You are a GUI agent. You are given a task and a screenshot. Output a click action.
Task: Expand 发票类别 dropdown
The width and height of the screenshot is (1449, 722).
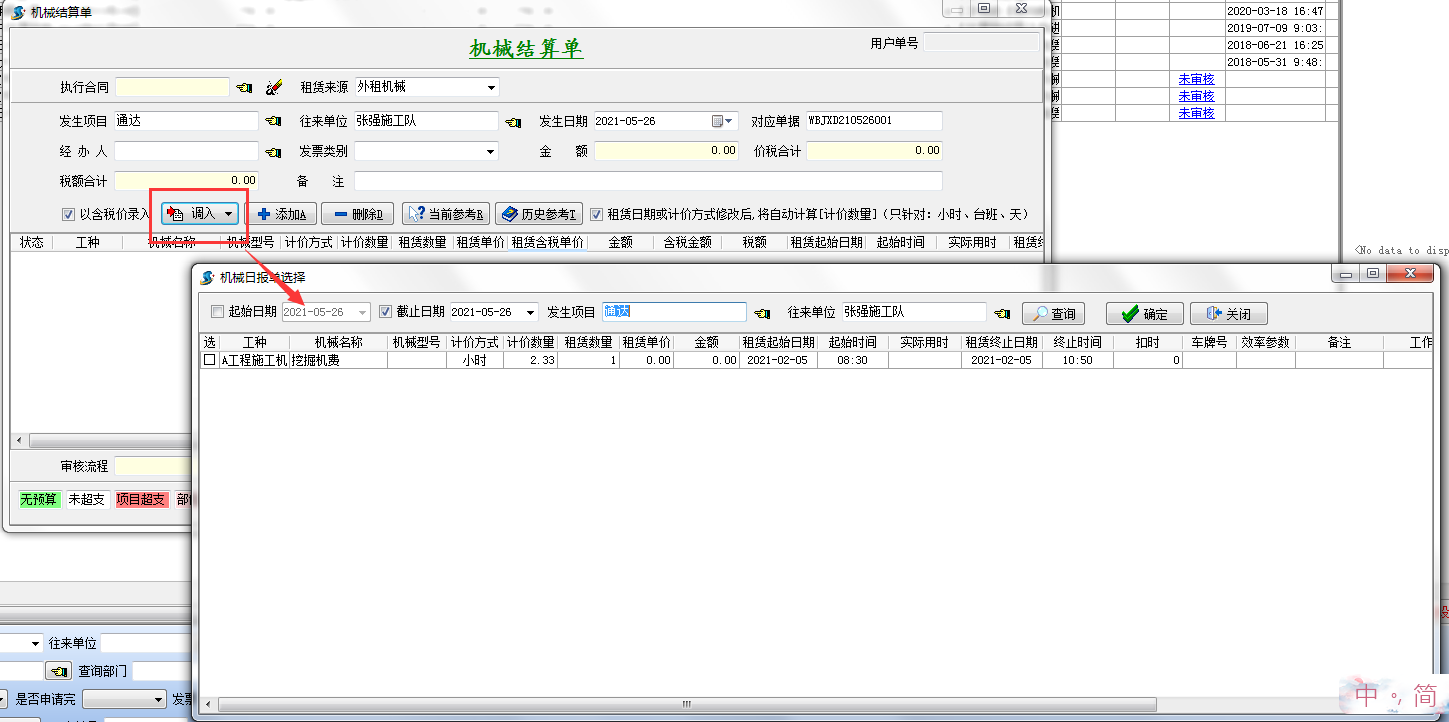coord(491,152)
